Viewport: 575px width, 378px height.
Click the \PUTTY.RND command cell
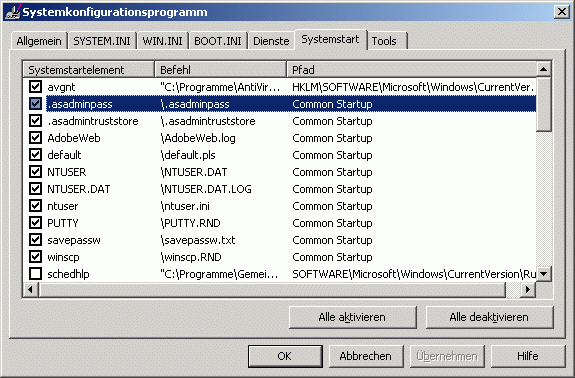[x=190, y=223]
